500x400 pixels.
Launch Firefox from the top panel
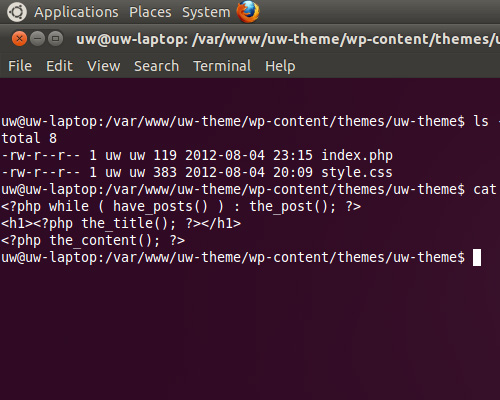[248, 12]
